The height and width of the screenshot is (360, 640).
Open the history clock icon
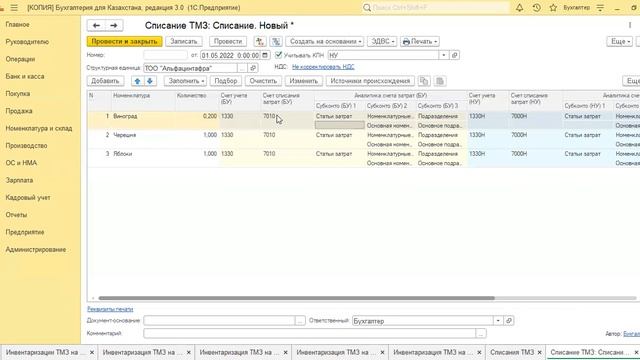pyautogui.click(x=536, y=8)
